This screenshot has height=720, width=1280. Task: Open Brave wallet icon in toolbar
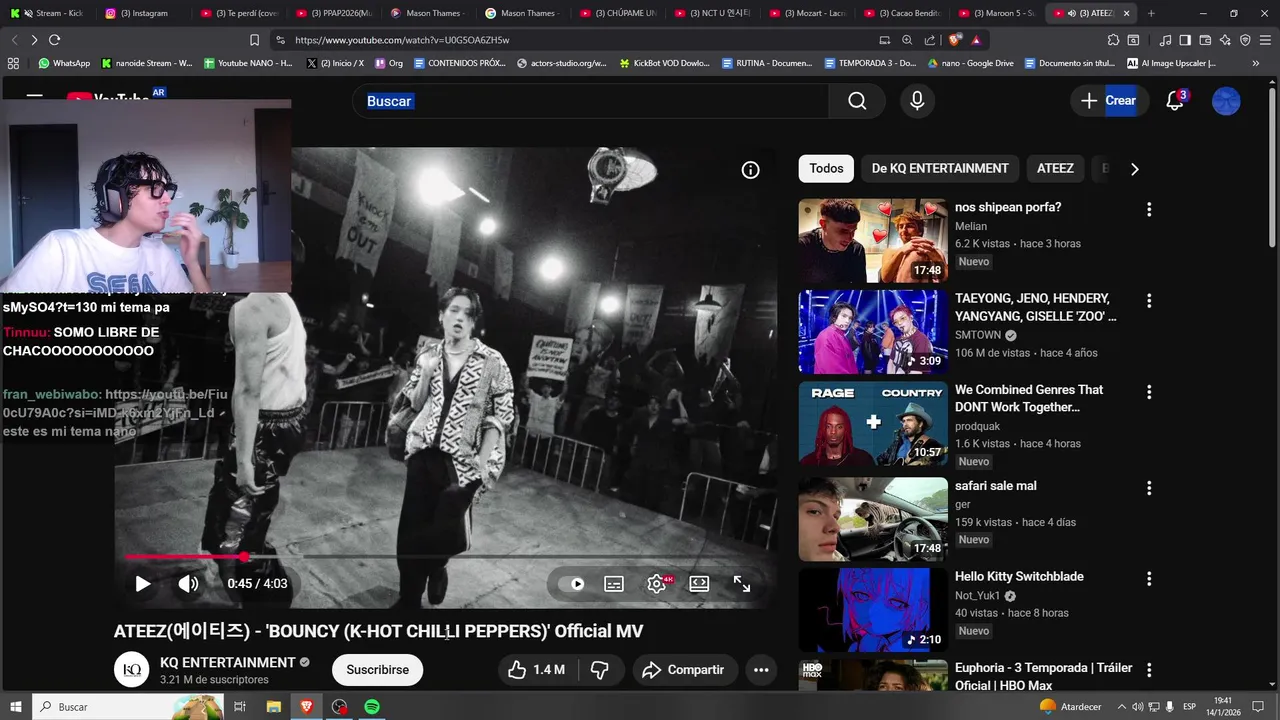pyautogui.click(x=1205, y=40)
